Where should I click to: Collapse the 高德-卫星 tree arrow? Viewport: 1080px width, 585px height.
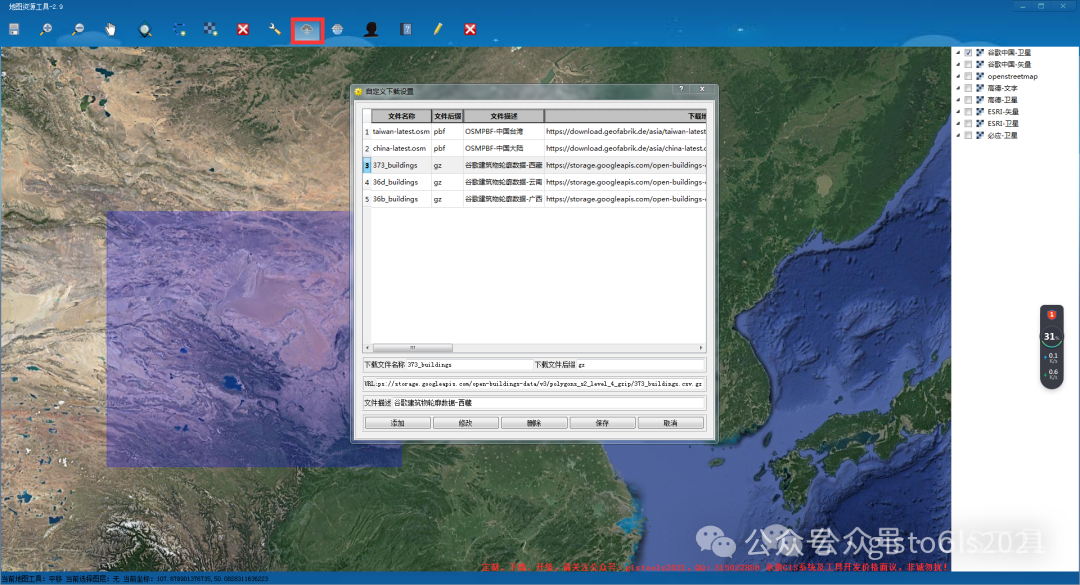click(x=958, y=100)
